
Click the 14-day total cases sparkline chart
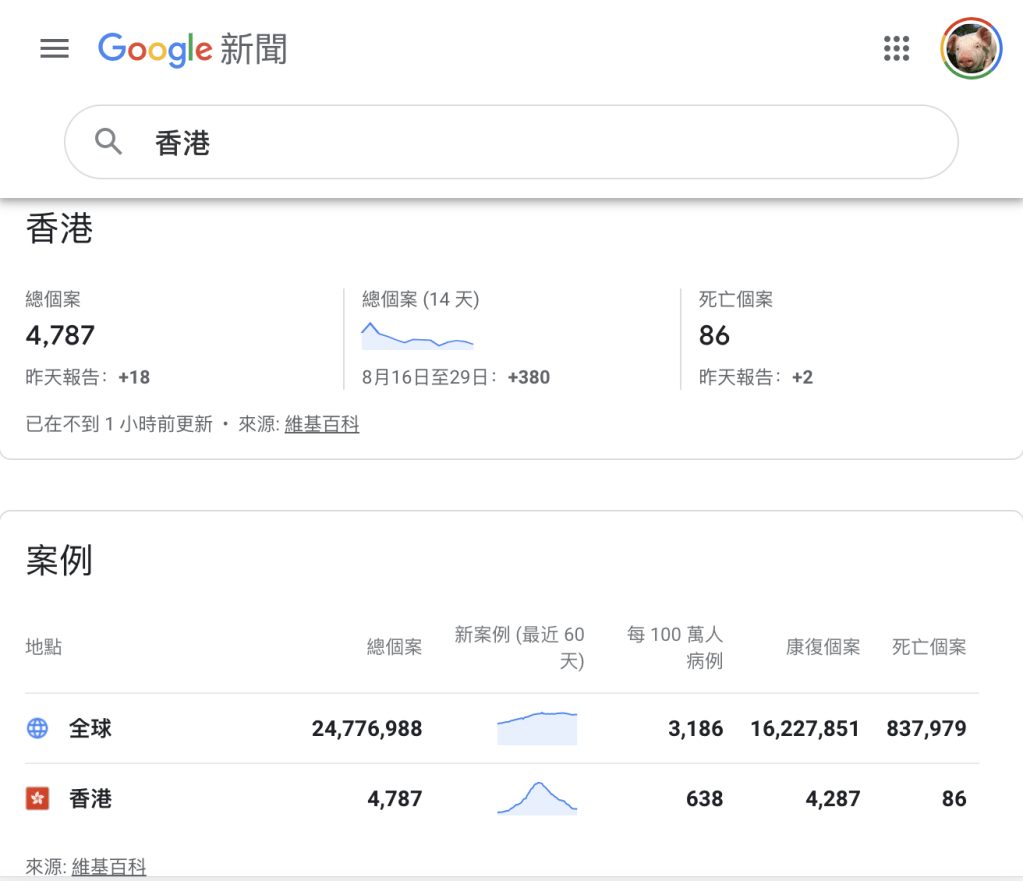click(417, 336)
